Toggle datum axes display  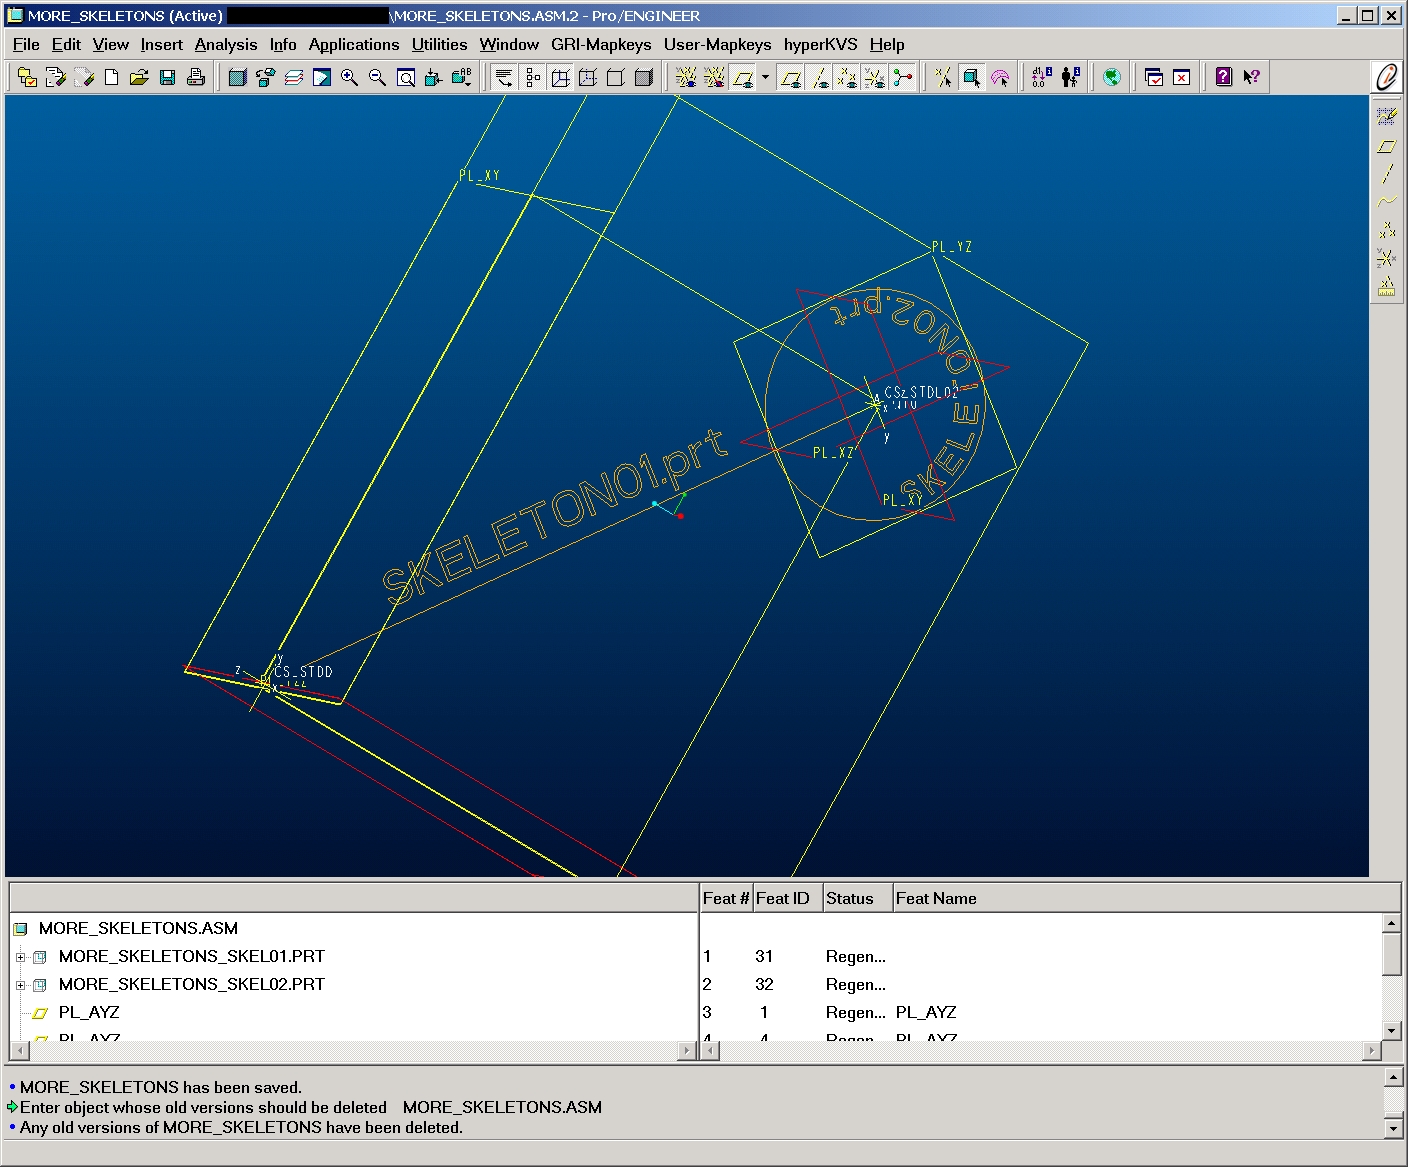[820, 77]
